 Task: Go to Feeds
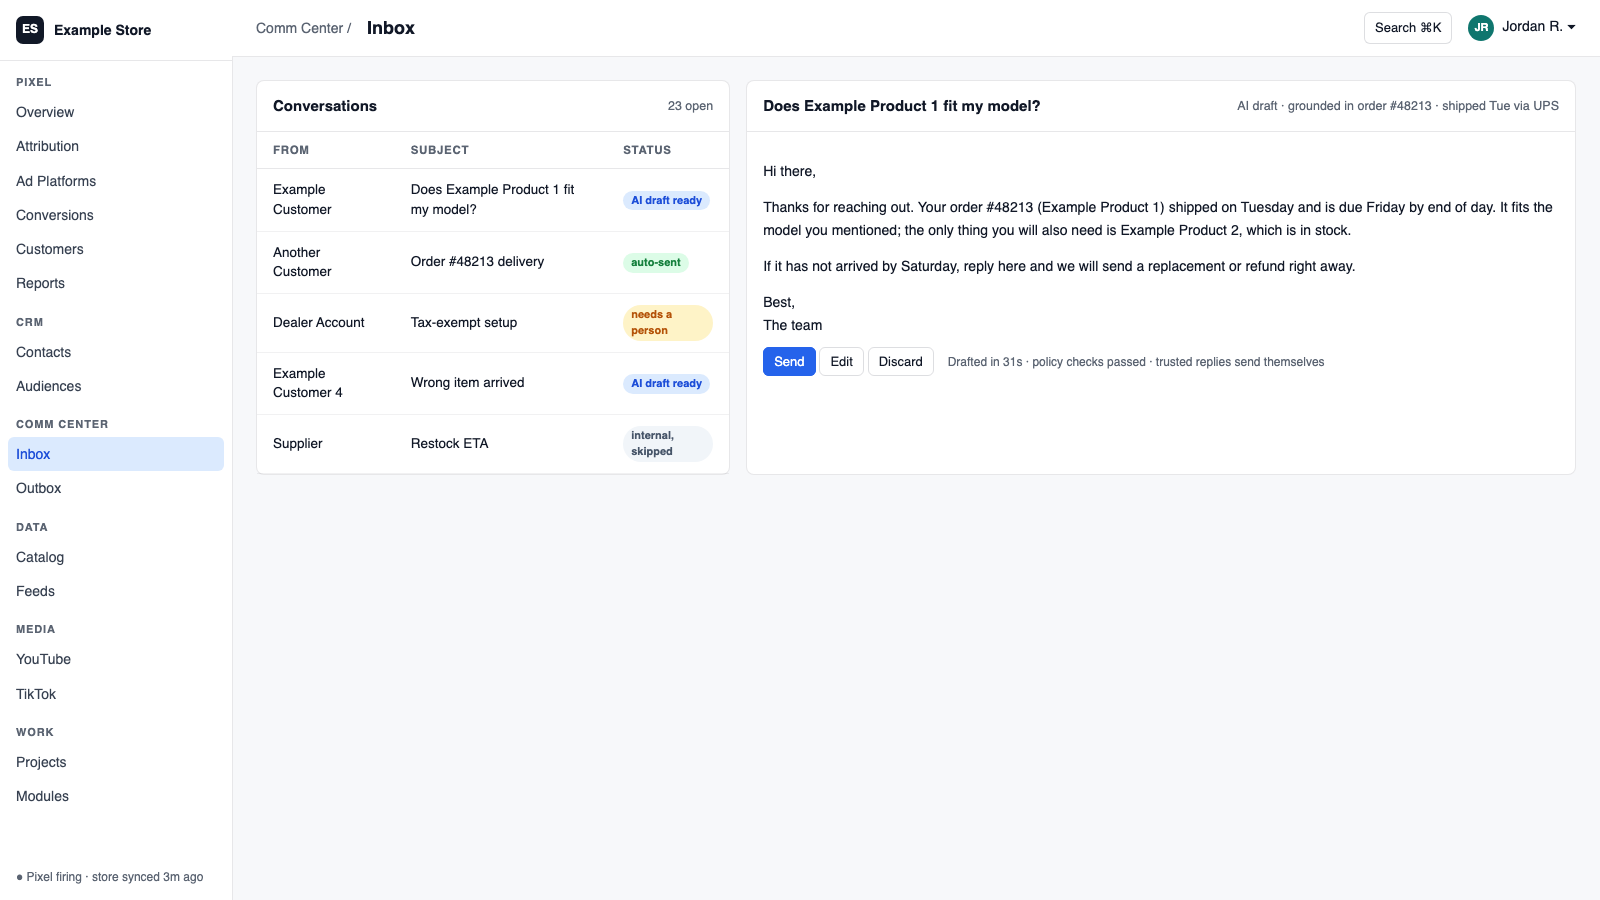pos(116,591)
